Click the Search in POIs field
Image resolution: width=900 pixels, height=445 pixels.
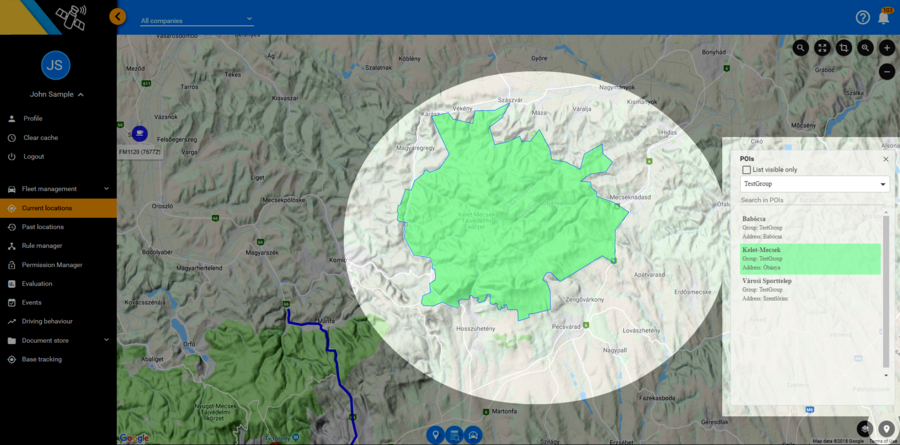click(x=810, y=201)
